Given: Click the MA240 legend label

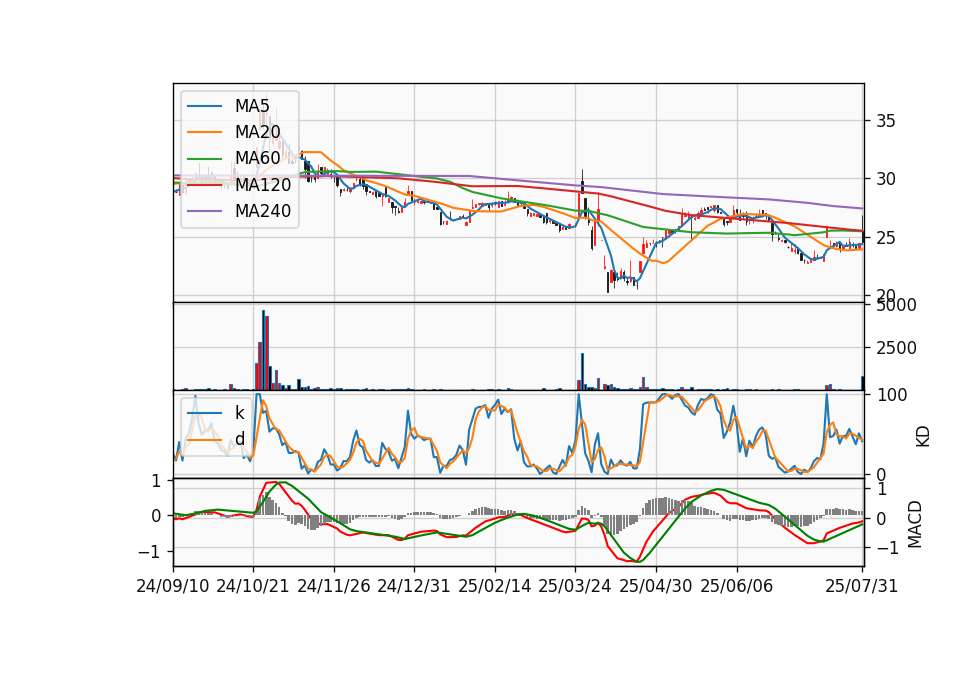Looking at the screenshot, I should click(263, 211).
